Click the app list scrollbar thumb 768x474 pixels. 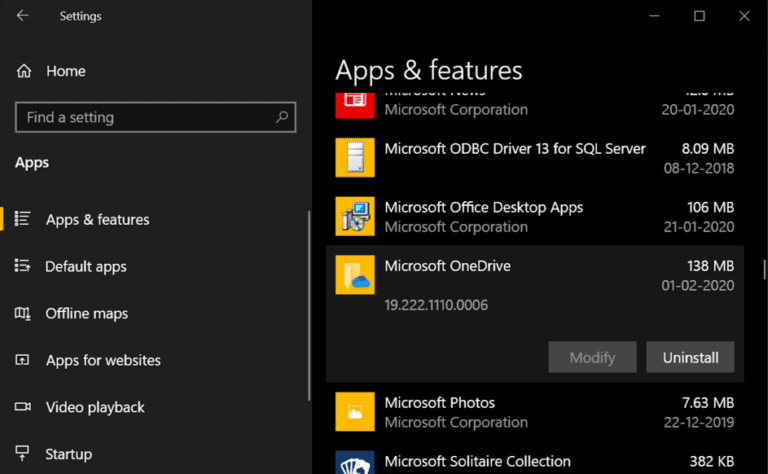(764, 270)
